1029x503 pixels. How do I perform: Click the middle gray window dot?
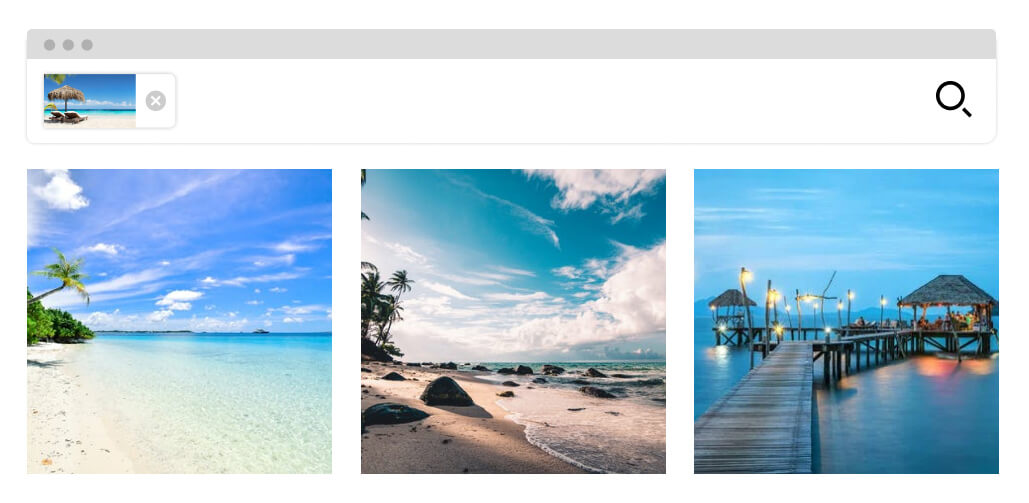(68, 45)
